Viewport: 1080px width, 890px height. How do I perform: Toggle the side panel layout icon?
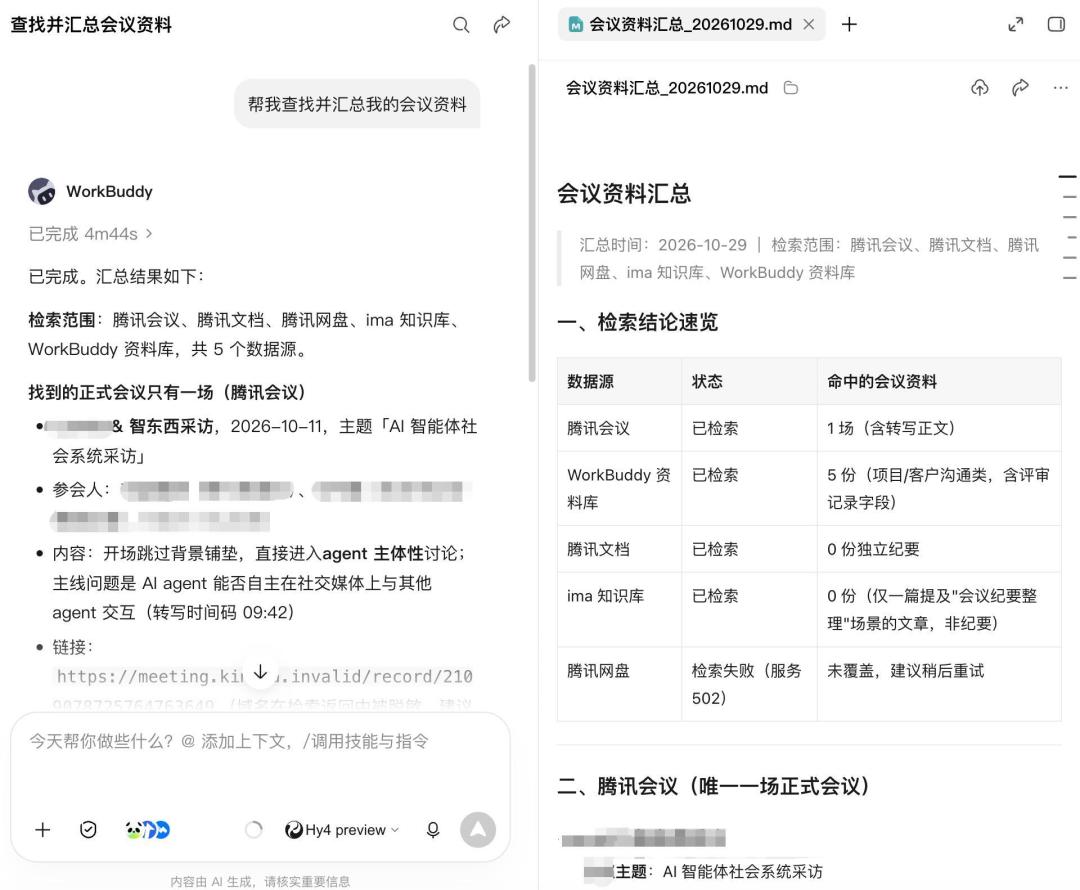coord(1056,25)
